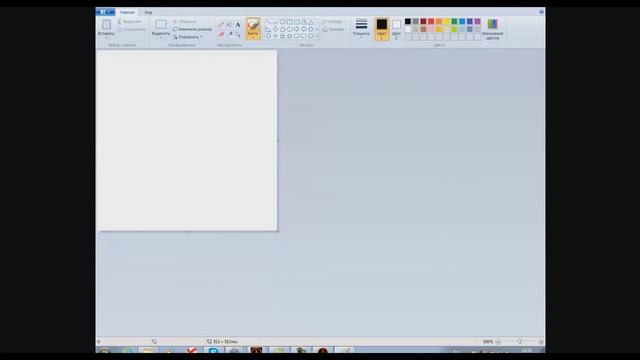This screenshot has height=360, width=640.
Task: Click the zoom in plus button
Action: coord(540,341)
